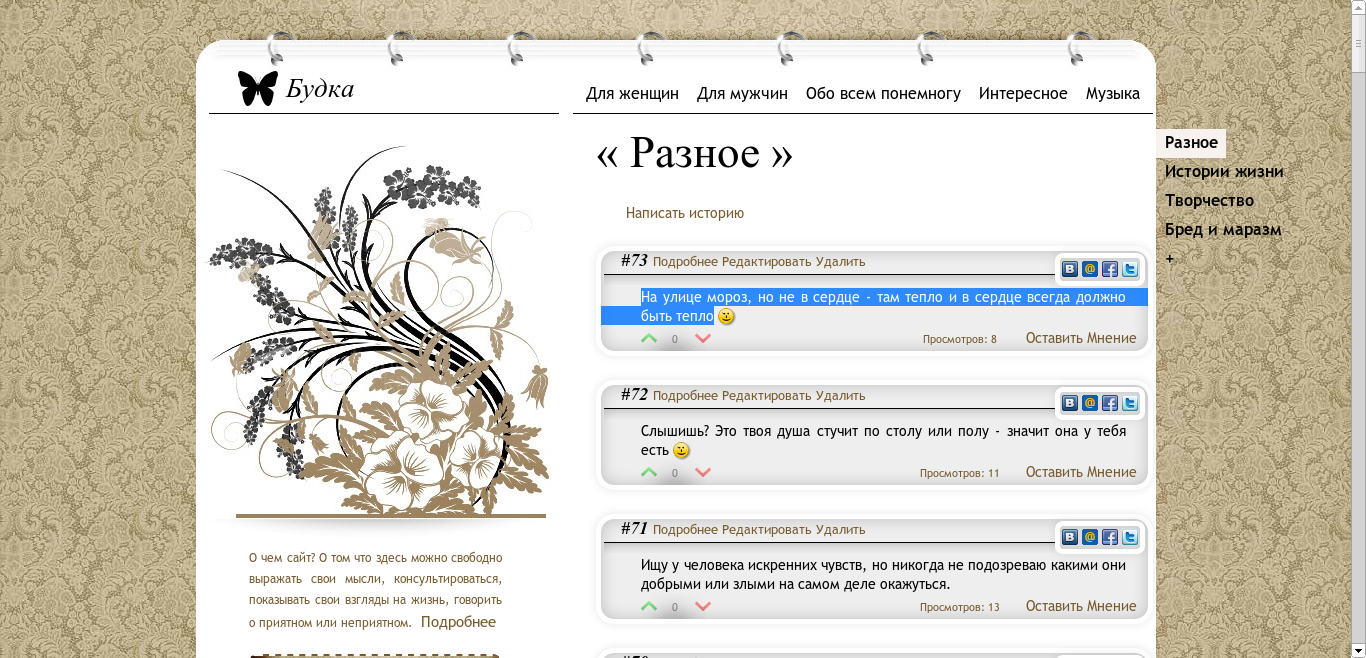Downvote post #73 with red arrow
1366x658 pixels.
(x=703, y=339)
